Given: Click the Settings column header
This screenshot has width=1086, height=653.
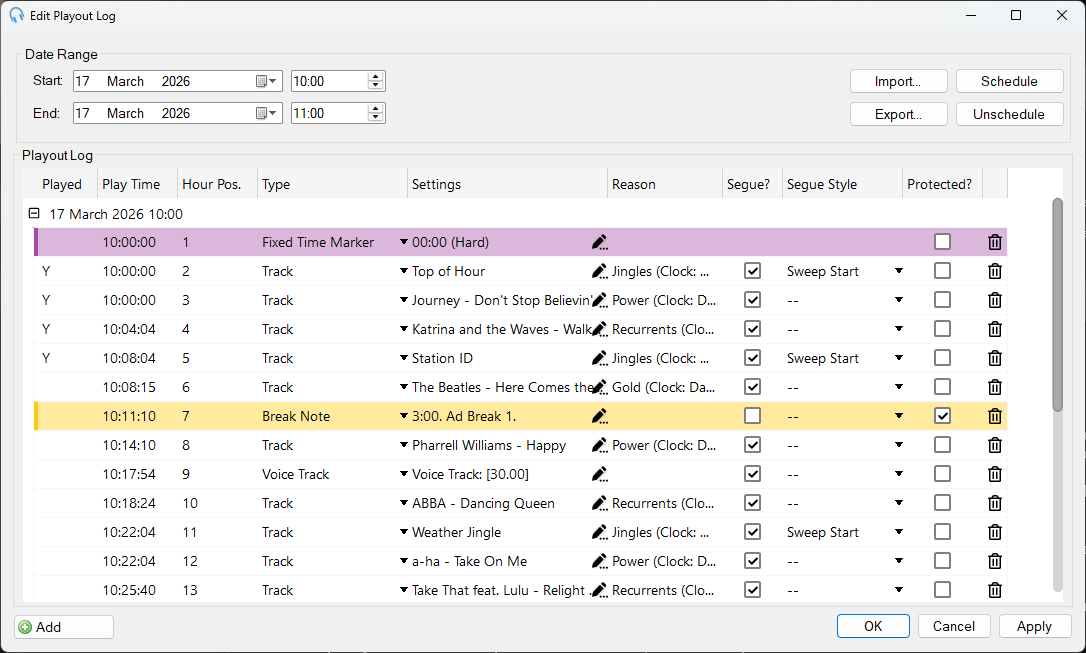Looking at the screenshot, I should point(508,184).
